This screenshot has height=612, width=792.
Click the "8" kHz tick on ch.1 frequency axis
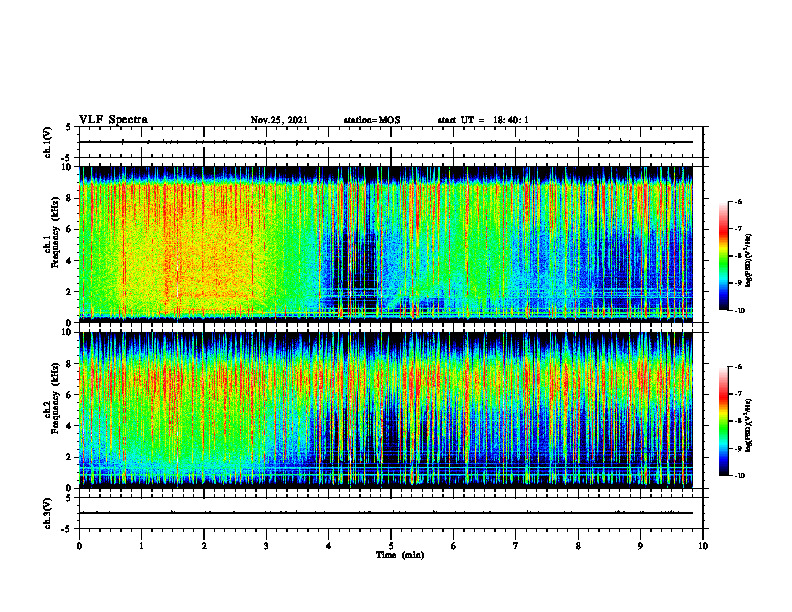tap(69, 198)
